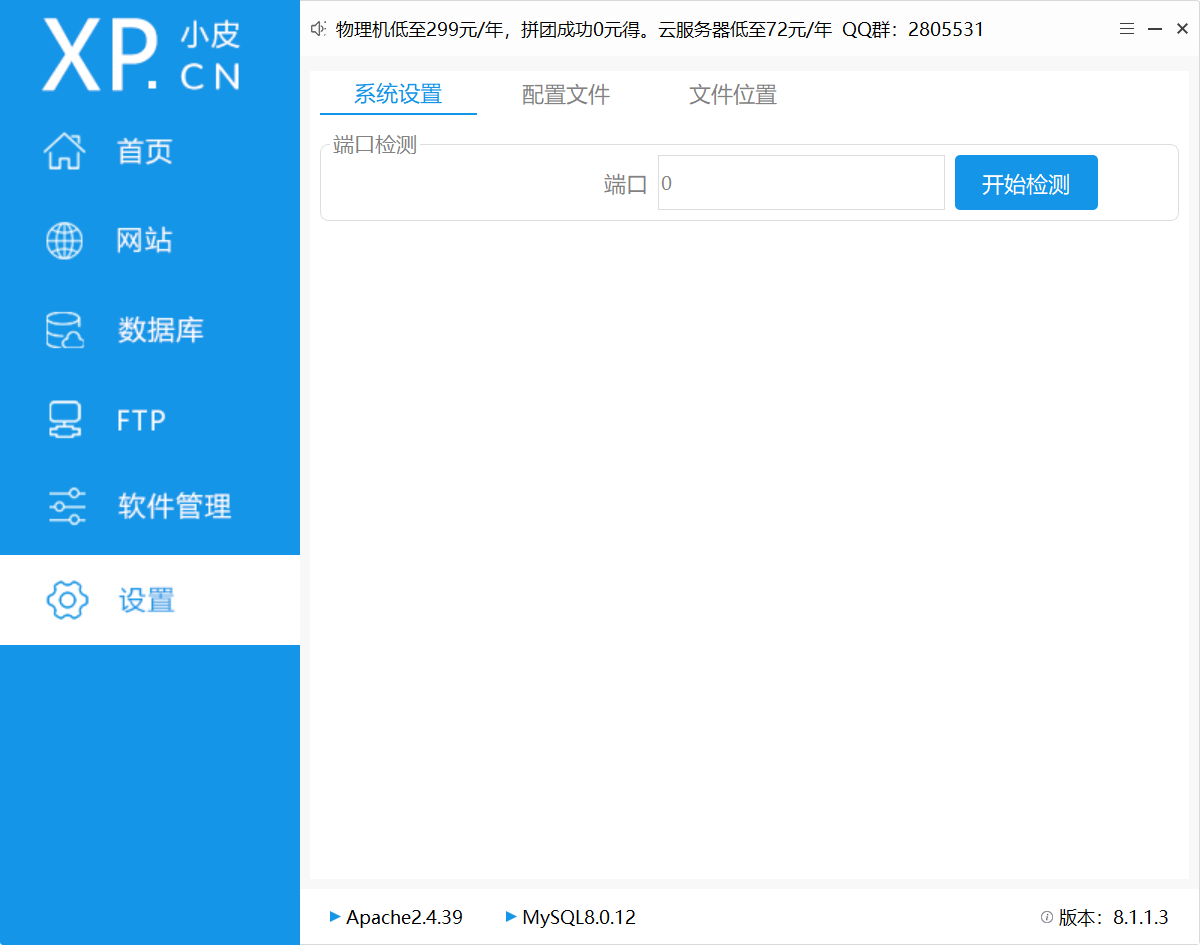Click the info icon beside 版本
The image size is (1200, 945).
coord(1047,917)
